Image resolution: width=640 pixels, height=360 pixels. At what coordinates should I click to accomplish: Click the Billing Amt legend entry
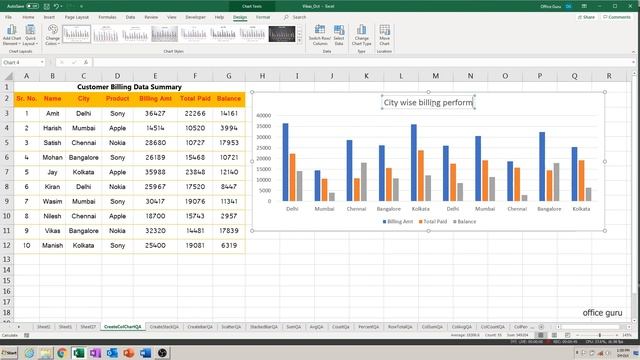coord(398,222)
